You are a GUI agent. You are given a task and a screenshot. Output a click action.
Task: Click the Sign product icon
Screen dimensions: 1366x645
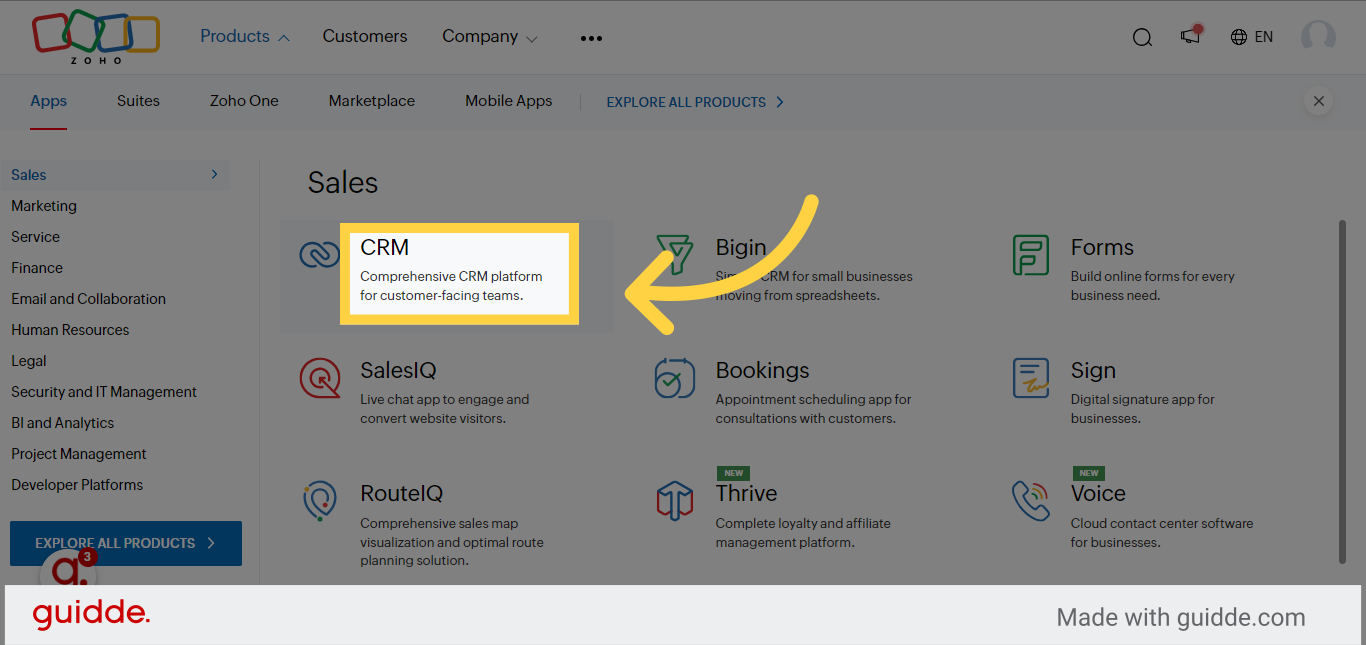pyautogui.click(x=1030, y=378)
